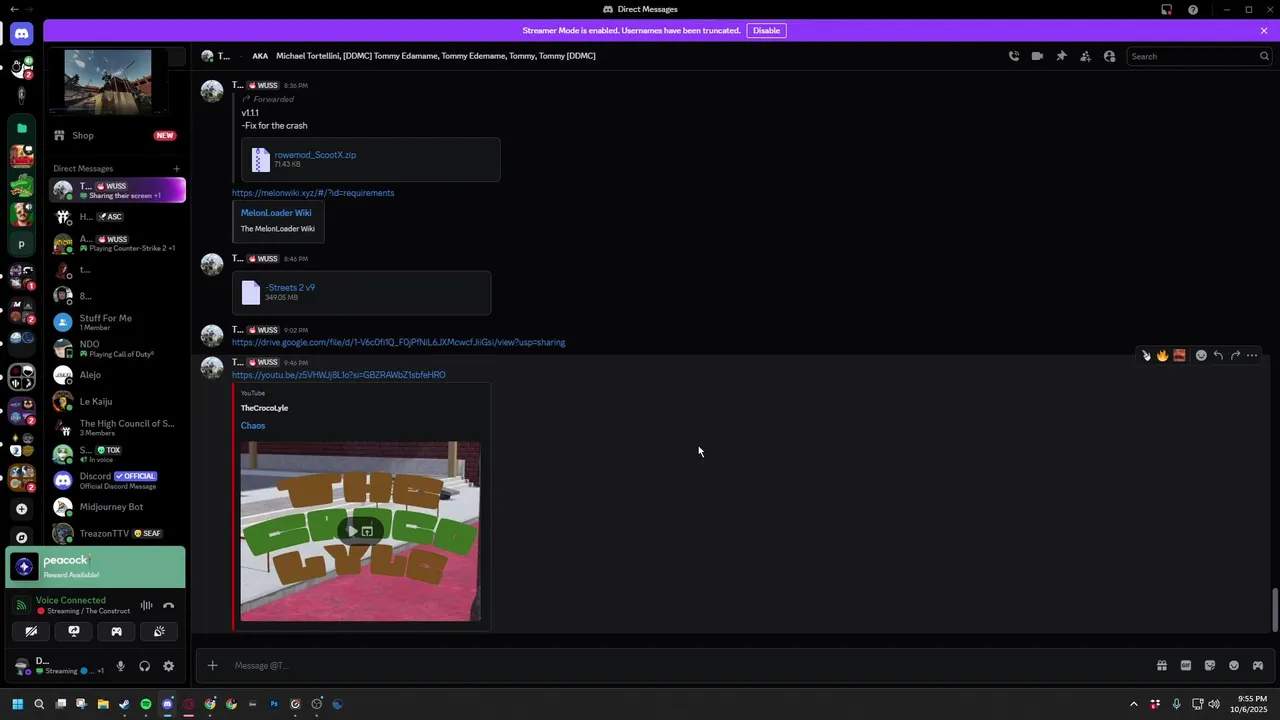1280x720 pixels.
Task: Open the drive.google.com sharing link
Action: (x=398, y=342)
